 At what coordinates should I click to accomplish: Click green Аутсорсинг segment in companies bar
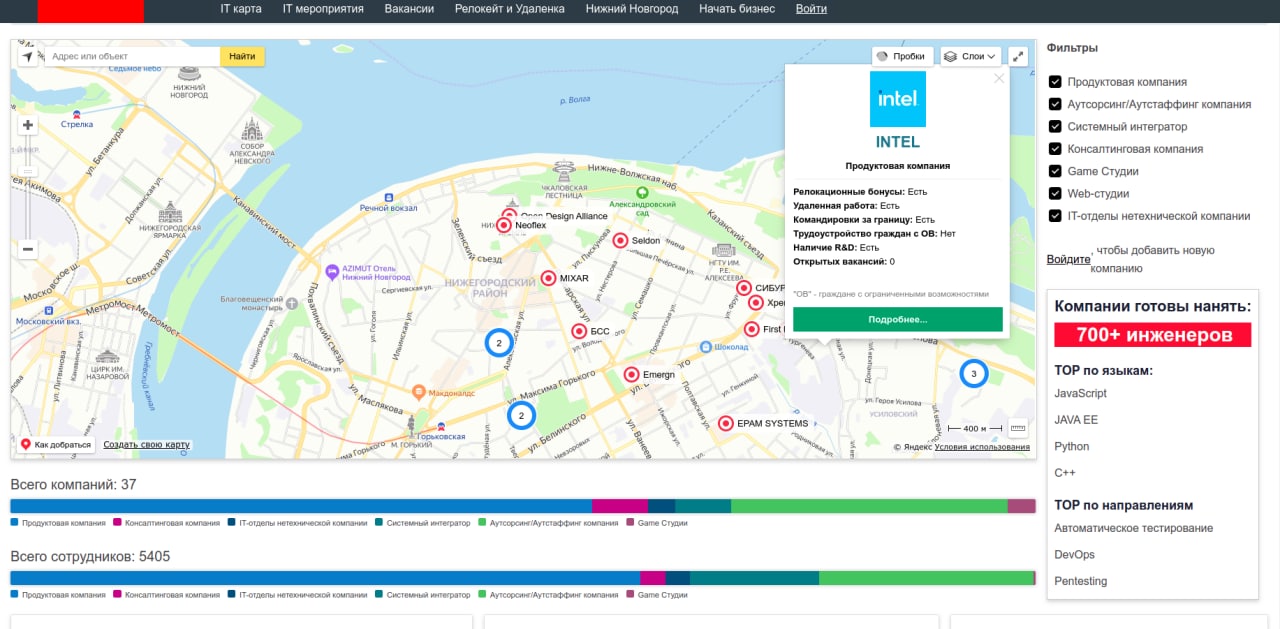point(869,506)
